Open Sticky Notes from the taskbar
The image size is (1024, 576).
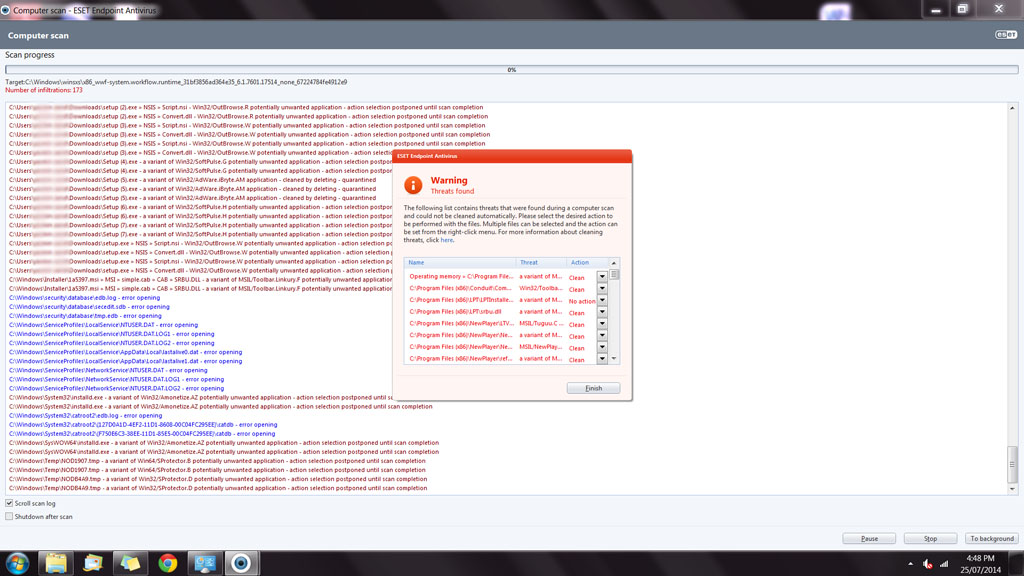[x=130, y=563]
